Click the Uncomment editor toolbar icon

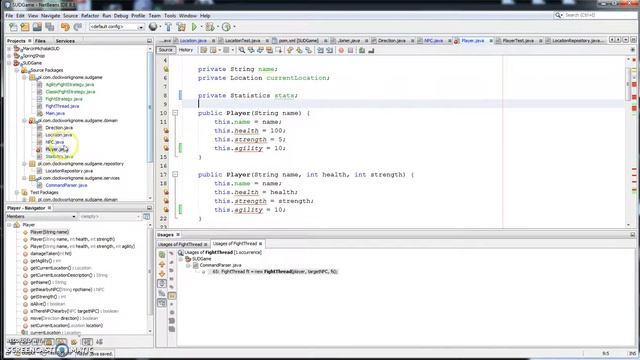click(x=371, y=50)
